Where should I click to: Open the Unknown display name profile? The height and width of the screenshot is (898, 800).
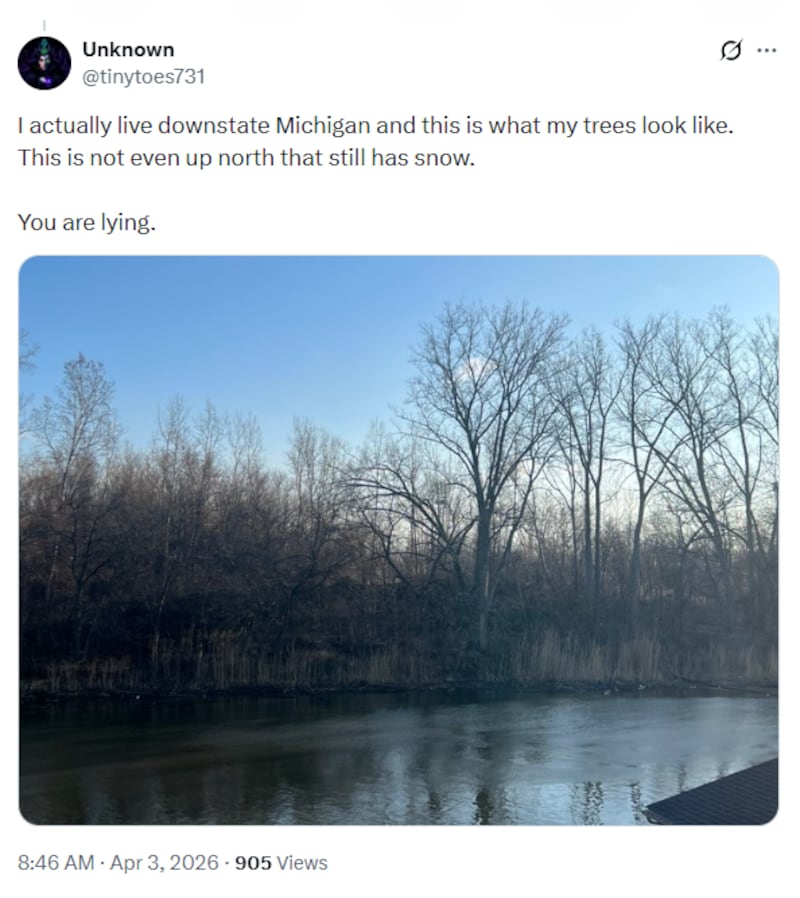tap(128, 50)
